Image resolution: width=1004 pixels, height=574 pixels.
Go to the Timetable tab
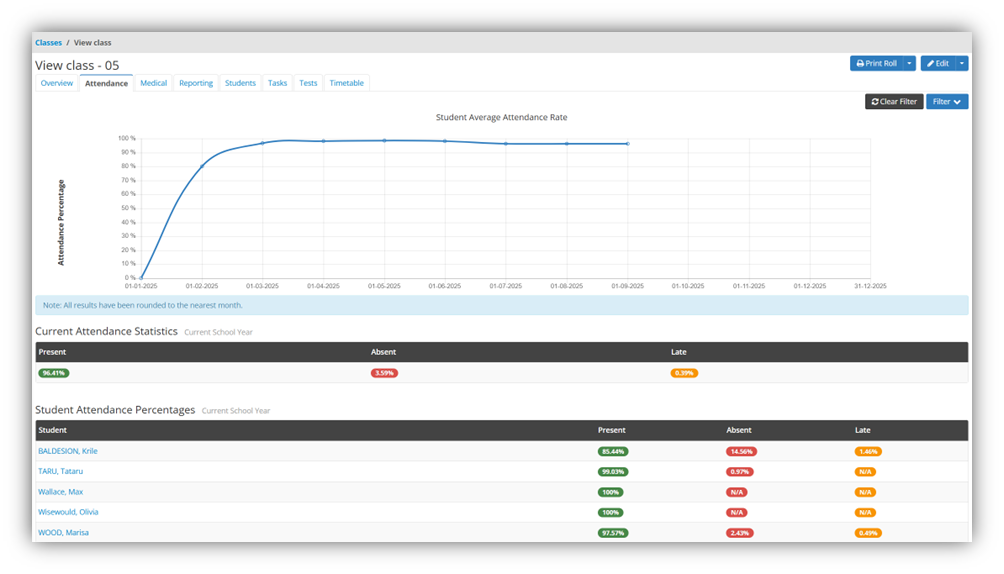[x=346, y=83]
